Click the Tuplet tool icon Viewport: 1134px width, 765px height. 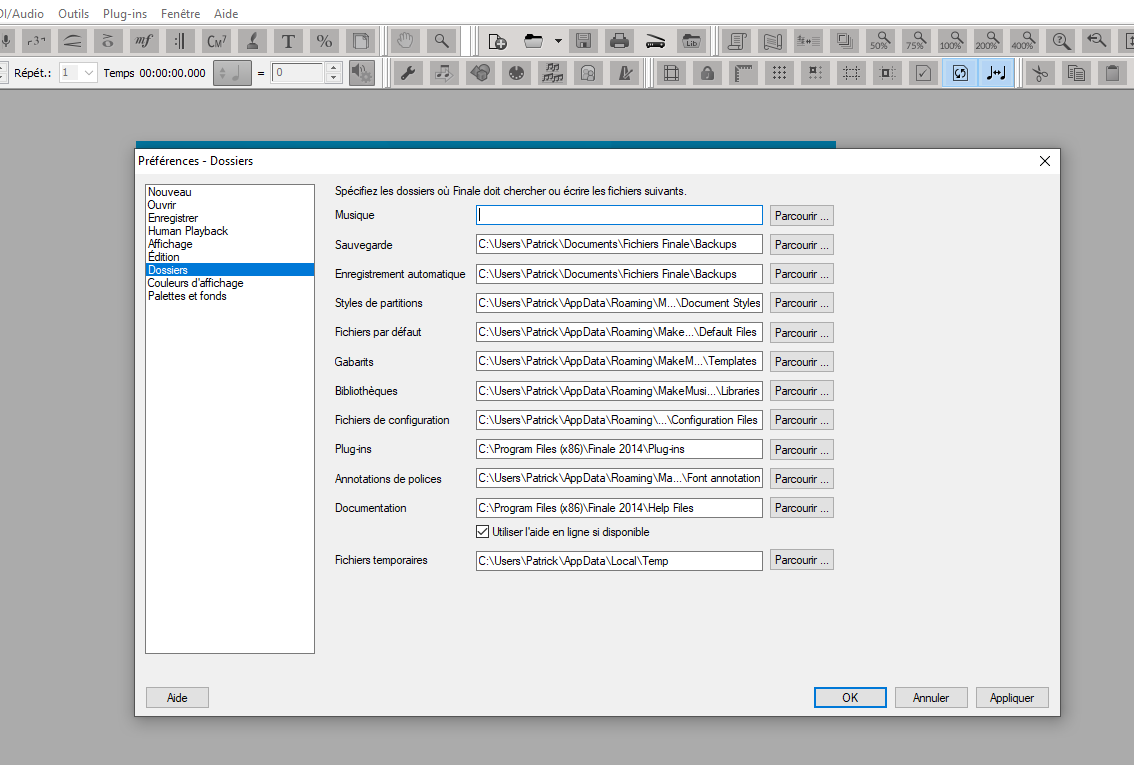coord(37,41)
